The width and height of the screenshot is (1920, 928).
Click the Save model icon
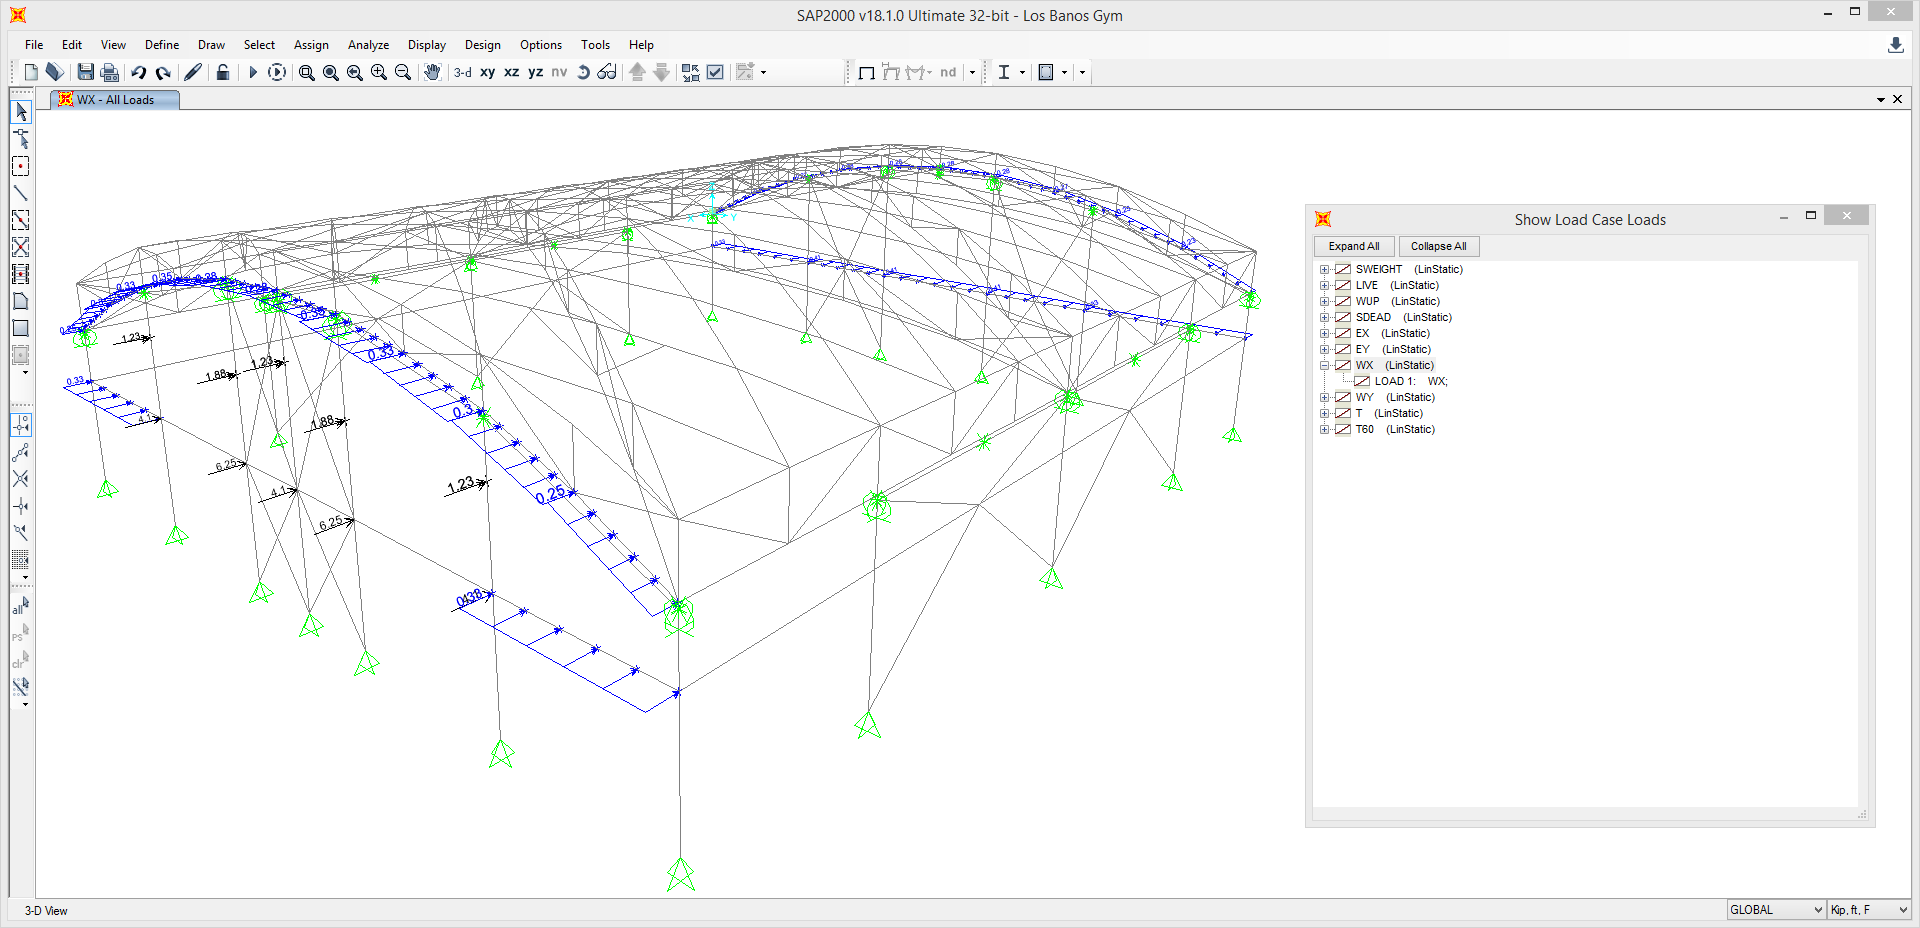click(86, 72)
